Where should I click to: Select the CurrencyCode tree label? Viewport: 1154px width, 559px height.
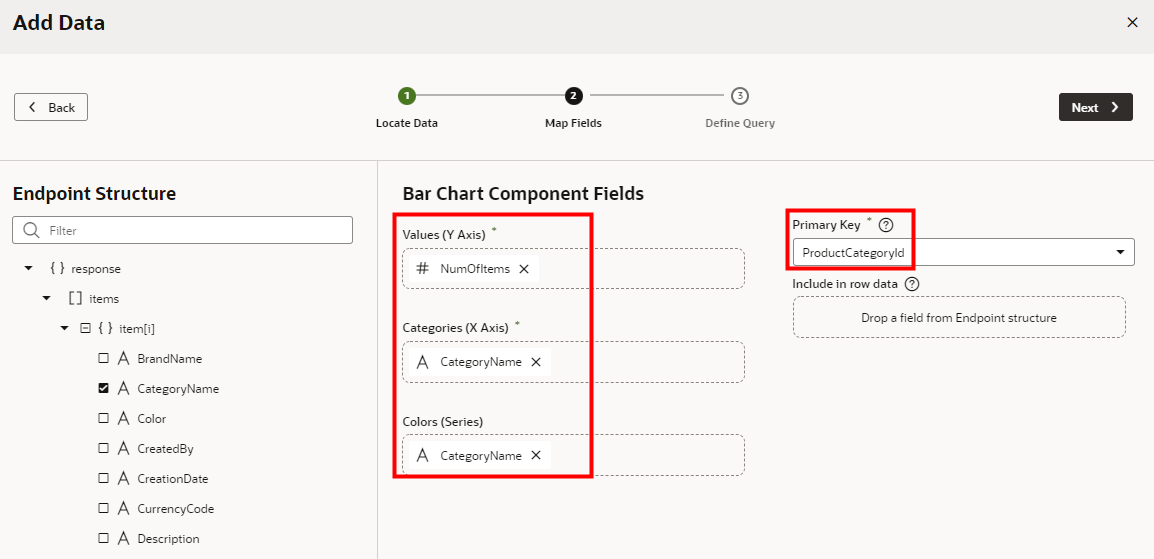point(176,508)
